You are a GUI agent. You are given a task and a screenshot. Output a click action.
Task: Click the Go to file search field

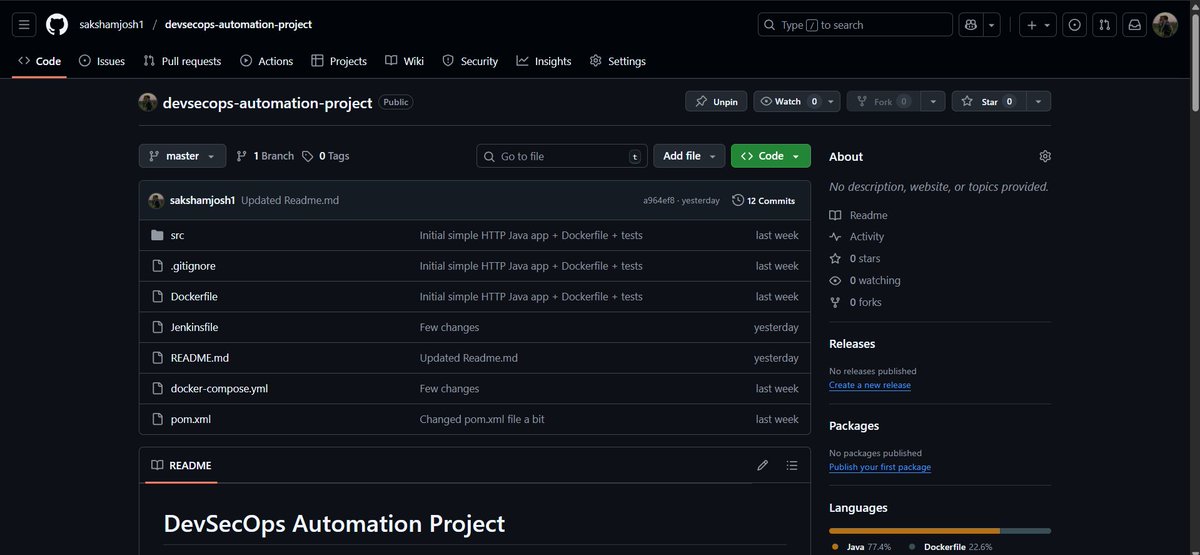point(562,156)
